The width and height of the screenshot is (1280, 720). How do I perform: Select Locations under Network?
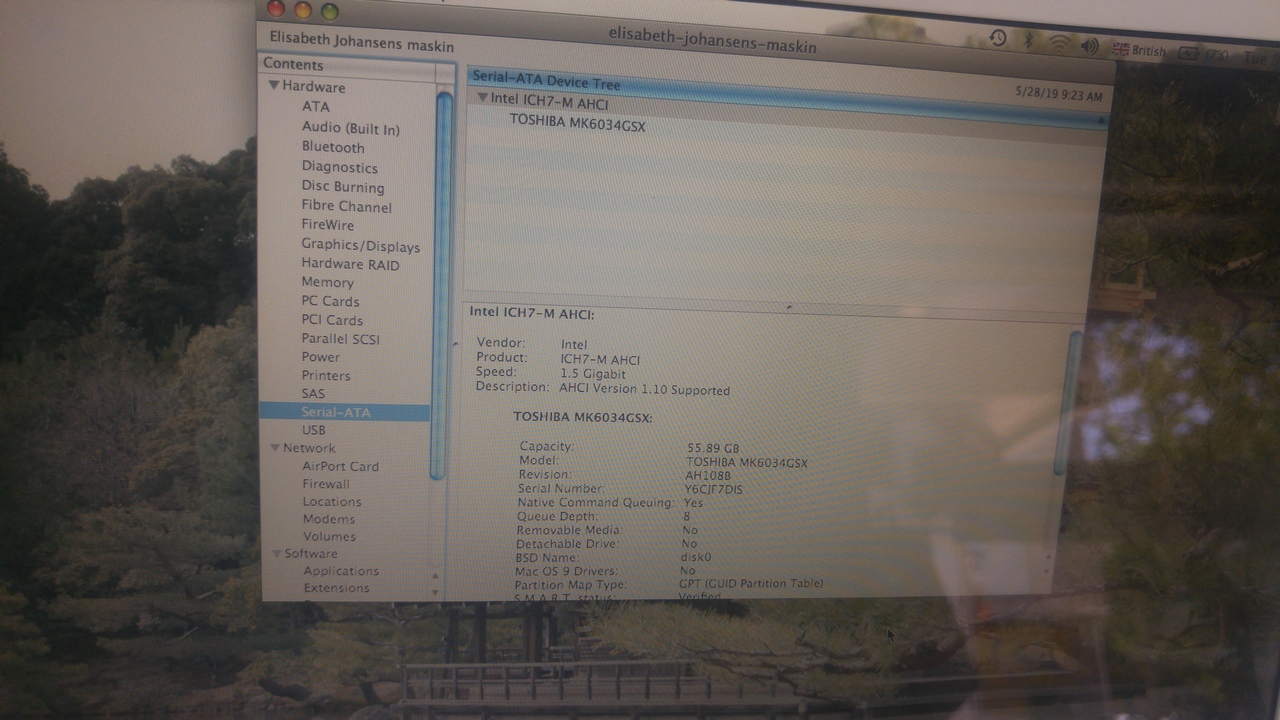(332, 502)
